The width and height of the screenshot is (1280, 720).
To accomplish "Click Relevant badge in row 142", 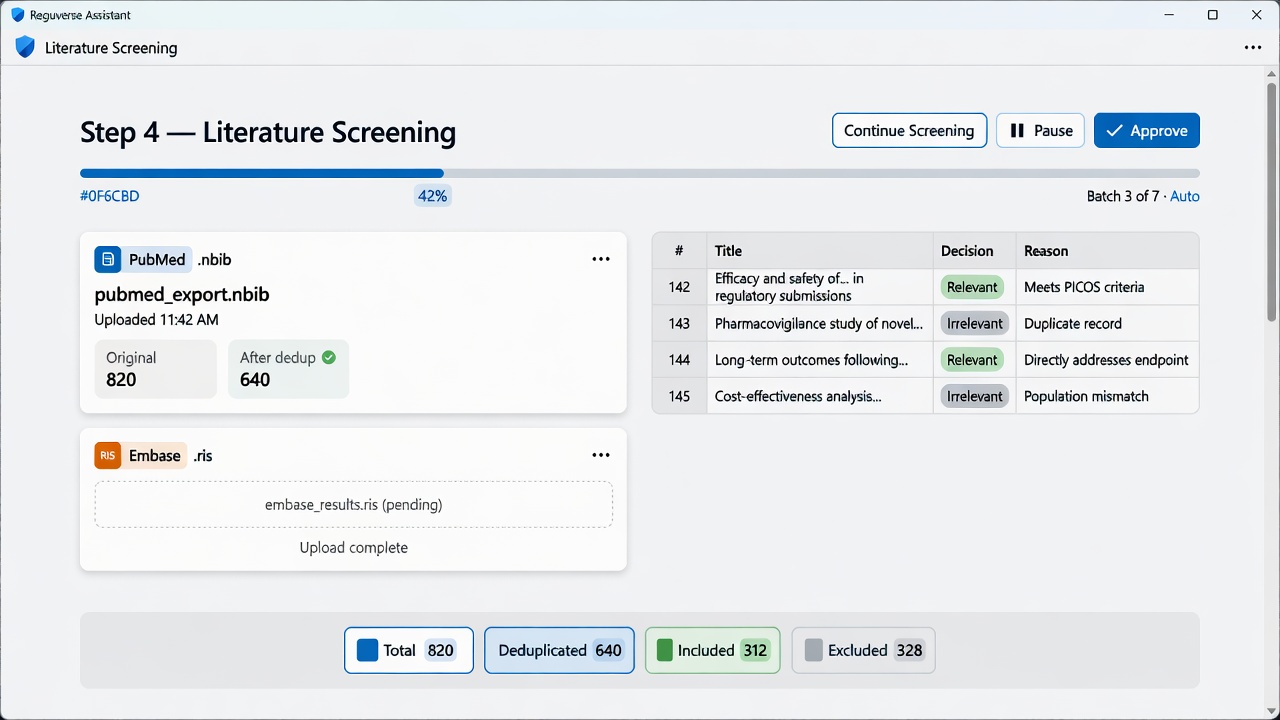I will [x=972, y=287].
